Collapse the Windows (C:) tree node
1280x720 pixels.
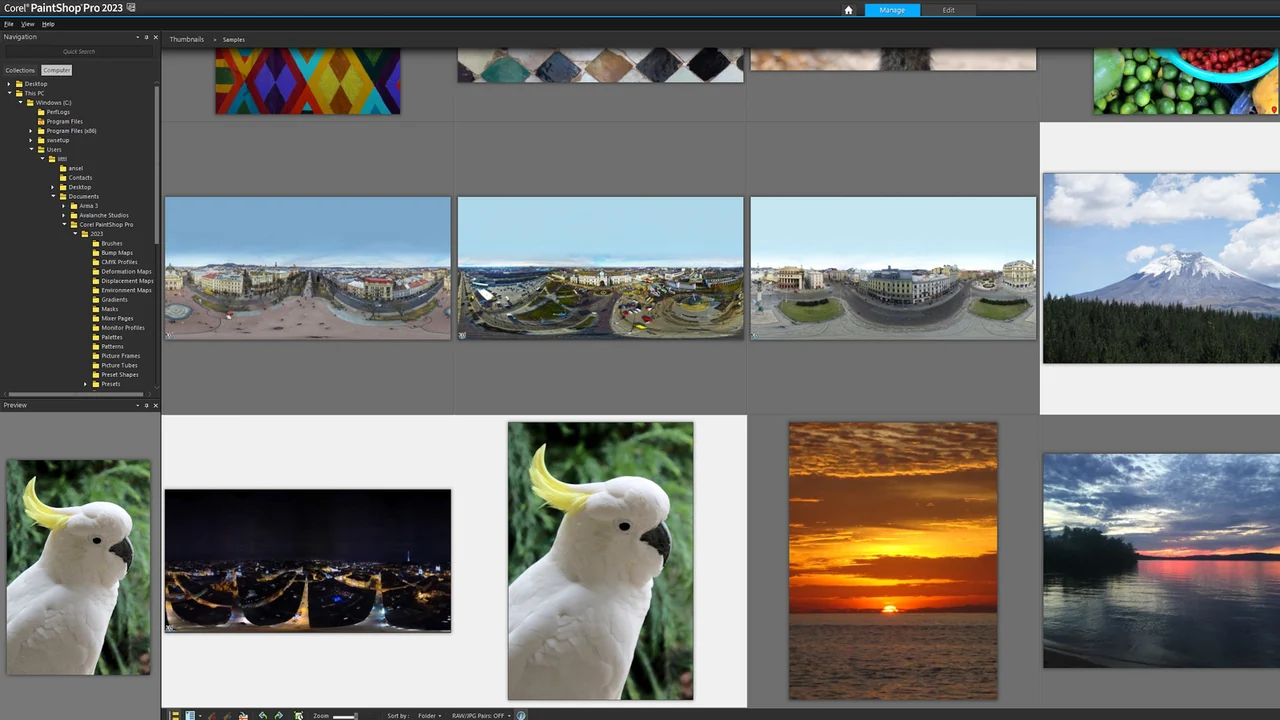click(20, 103)
